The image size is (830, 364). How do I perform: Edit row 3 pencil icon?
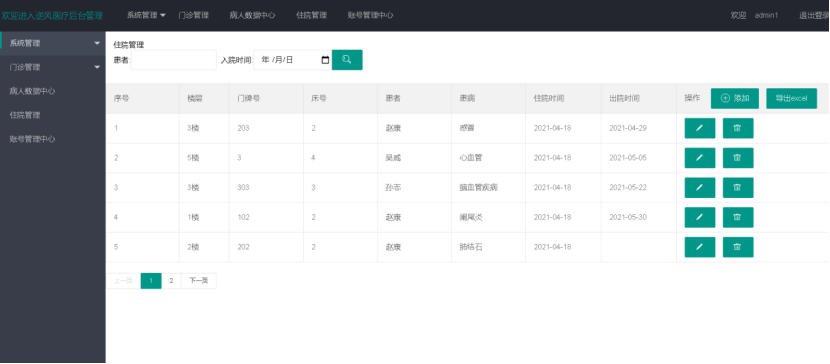(x=699, y=187)
